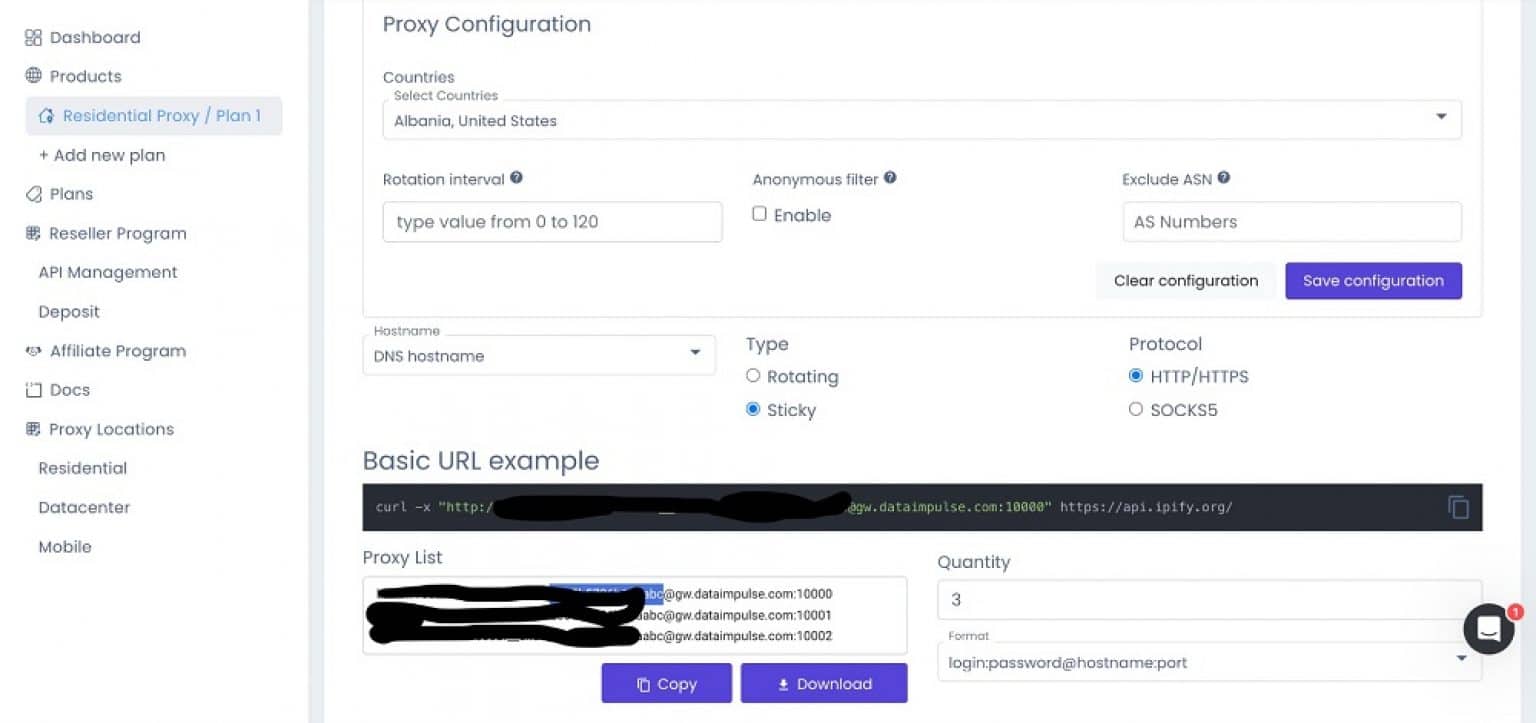The width and height of the screenshot is (1536, 723).
Task: Click the Quantity input field
Action: point(1209,600)
